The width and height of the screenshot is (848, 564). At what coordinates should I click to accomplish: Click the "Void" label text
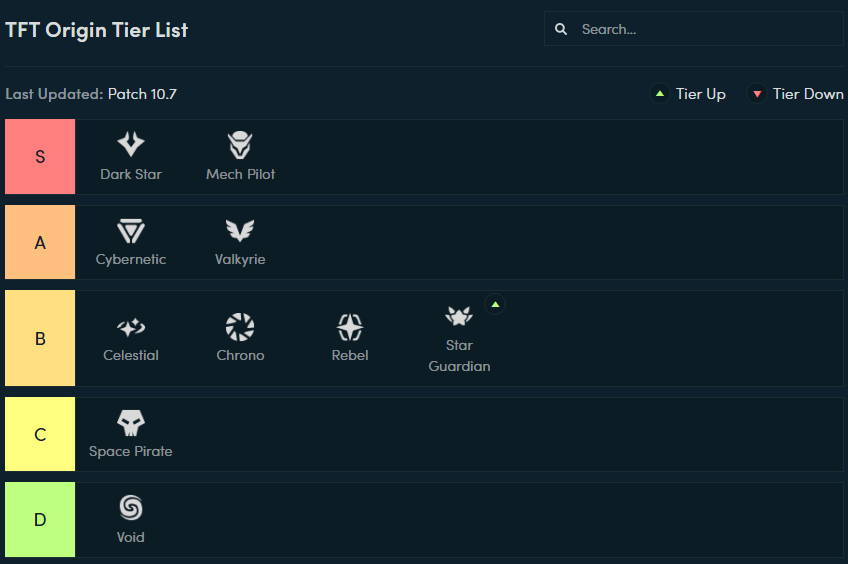point(131,537)
